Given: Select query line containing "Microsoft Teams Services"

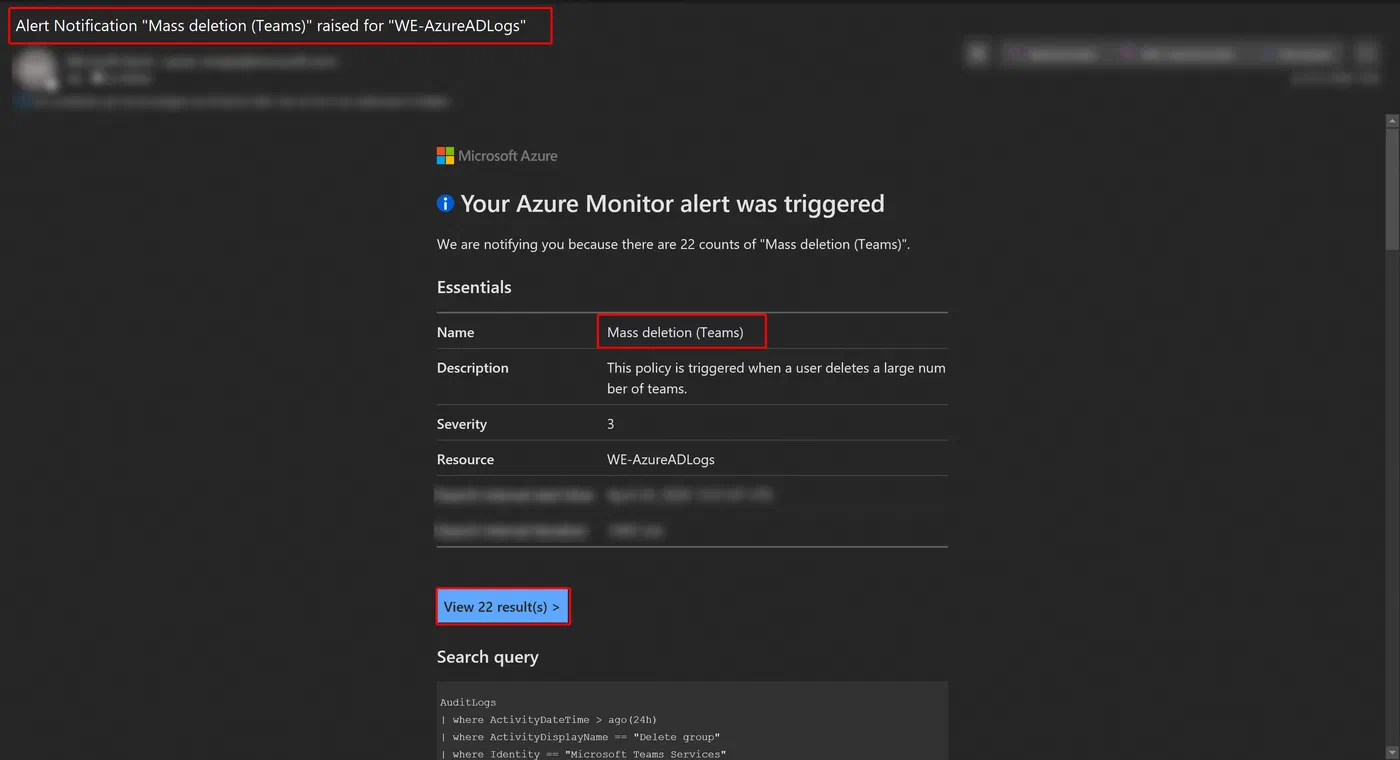Looking at the screenshot, I should point(584,754).
